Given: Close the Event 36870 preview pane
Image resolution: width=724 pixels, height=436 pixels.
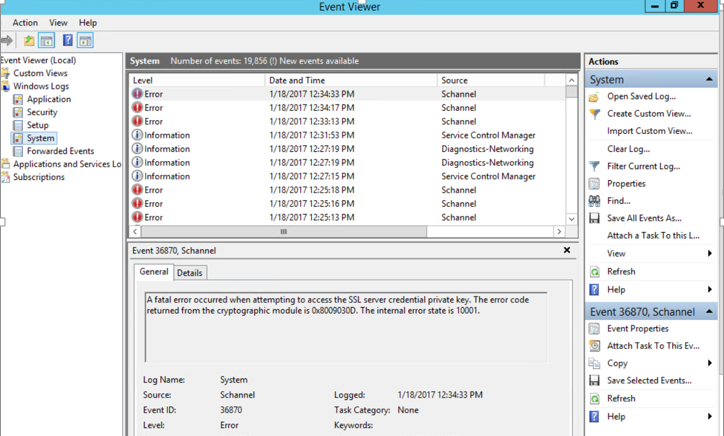Looking at the screenshot, I should 567,251.
